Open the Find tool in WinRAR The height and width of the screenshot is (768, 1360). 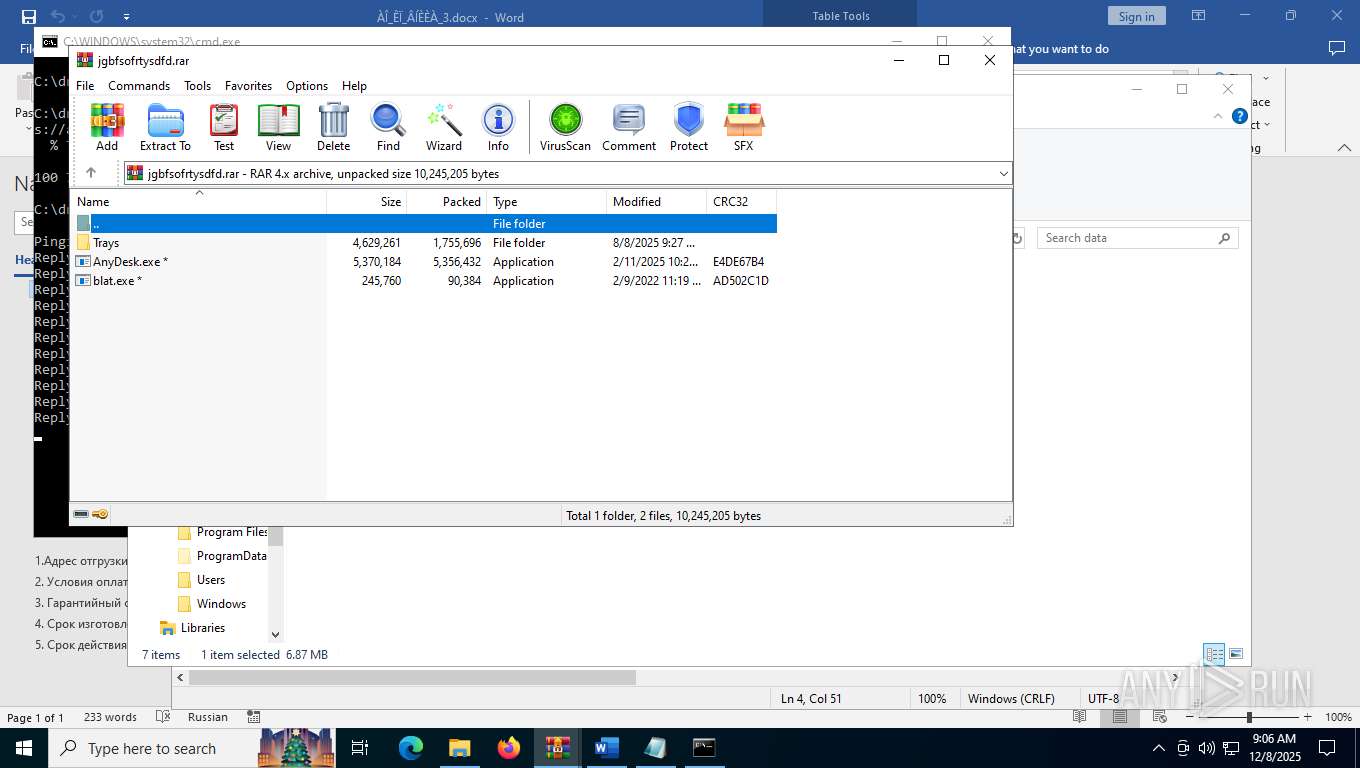pos(388,127)
